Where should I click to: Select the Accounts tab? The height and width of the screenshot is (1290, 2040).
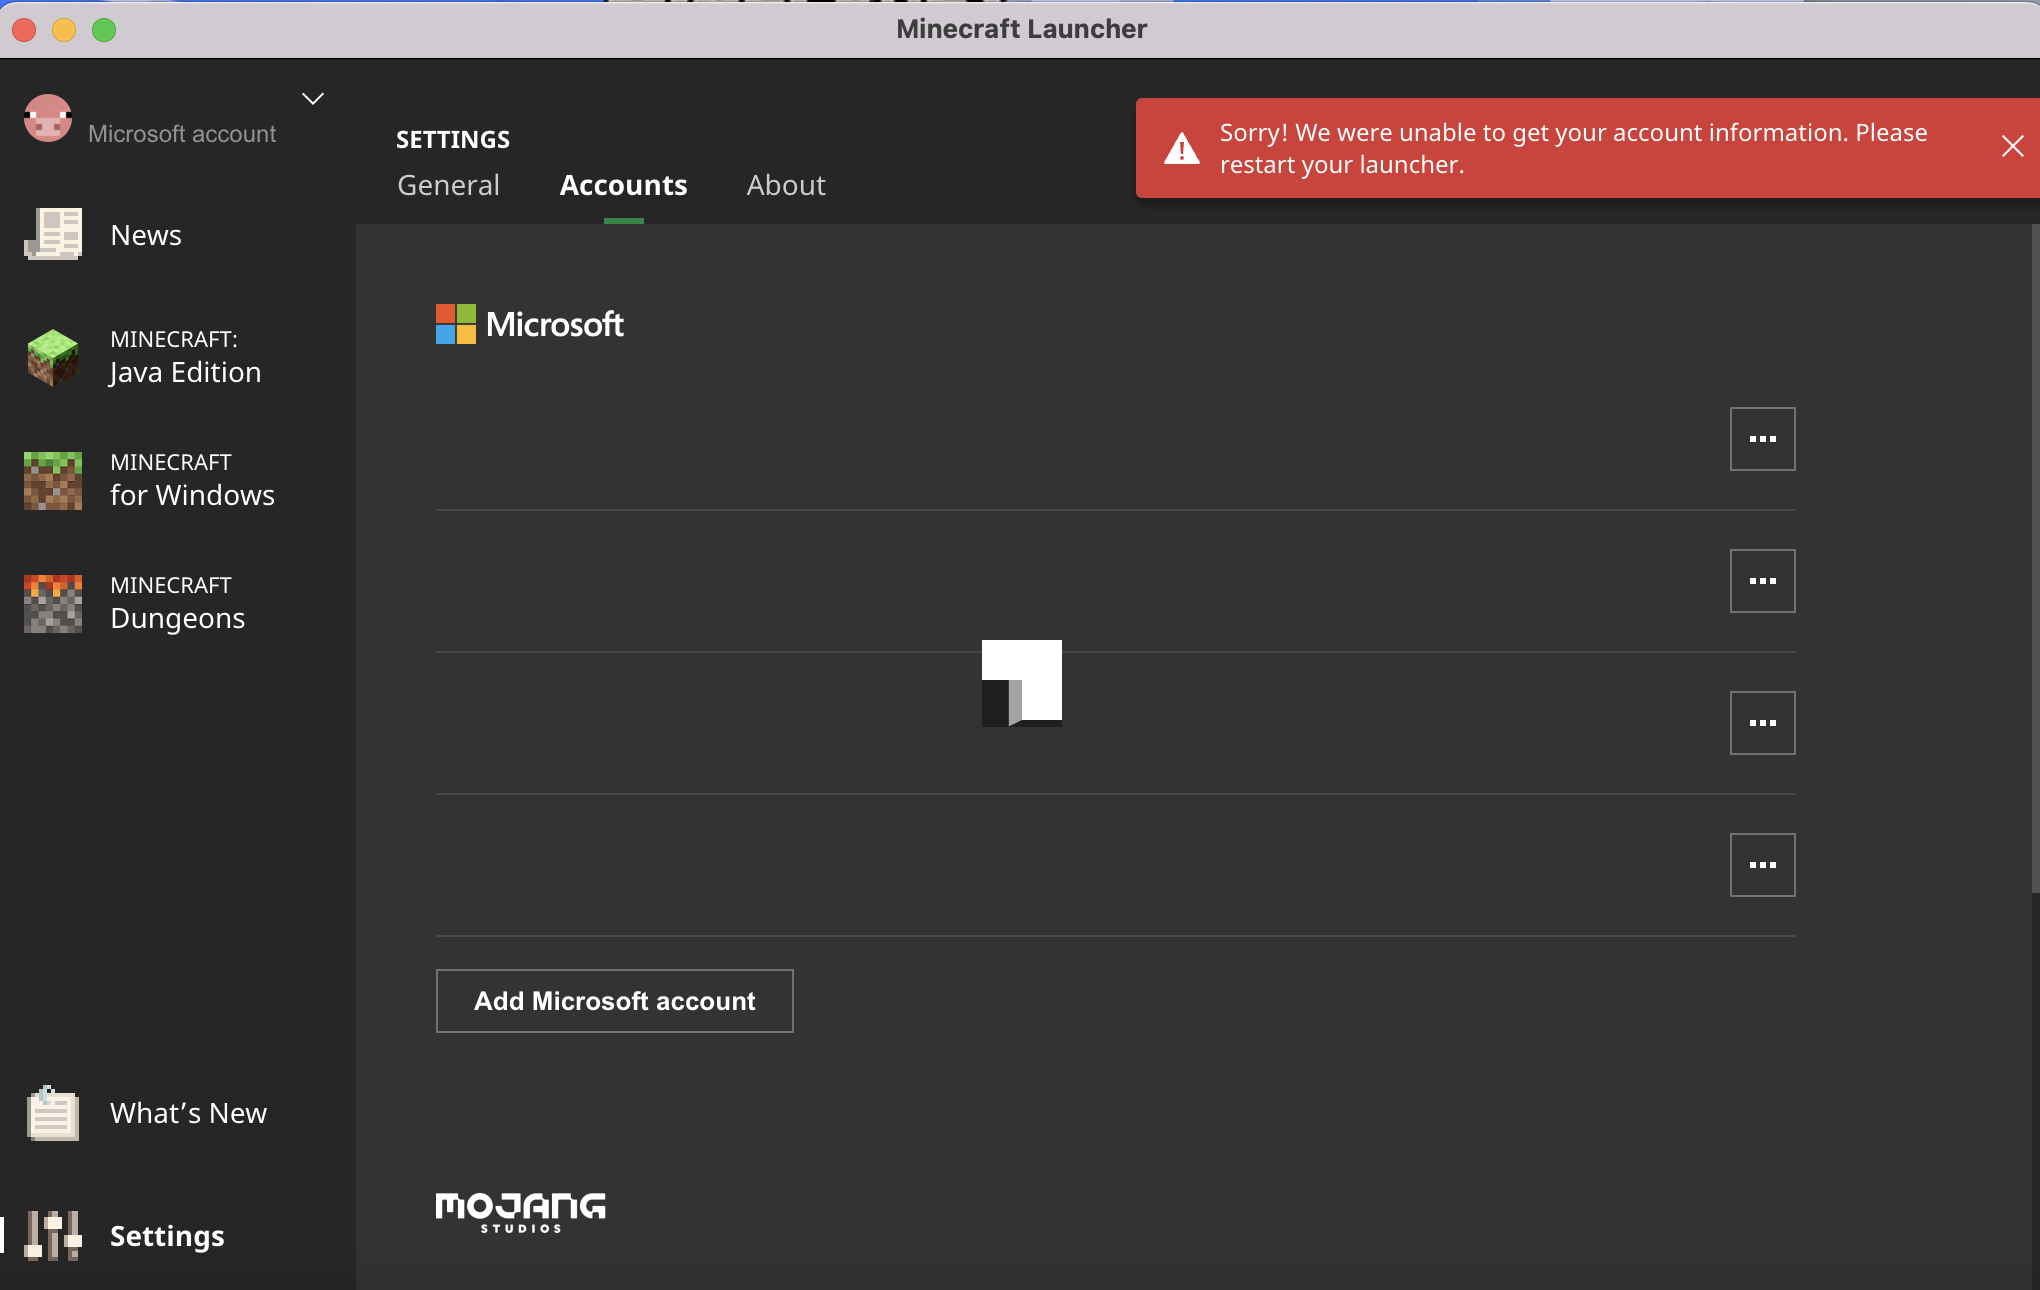623,185
